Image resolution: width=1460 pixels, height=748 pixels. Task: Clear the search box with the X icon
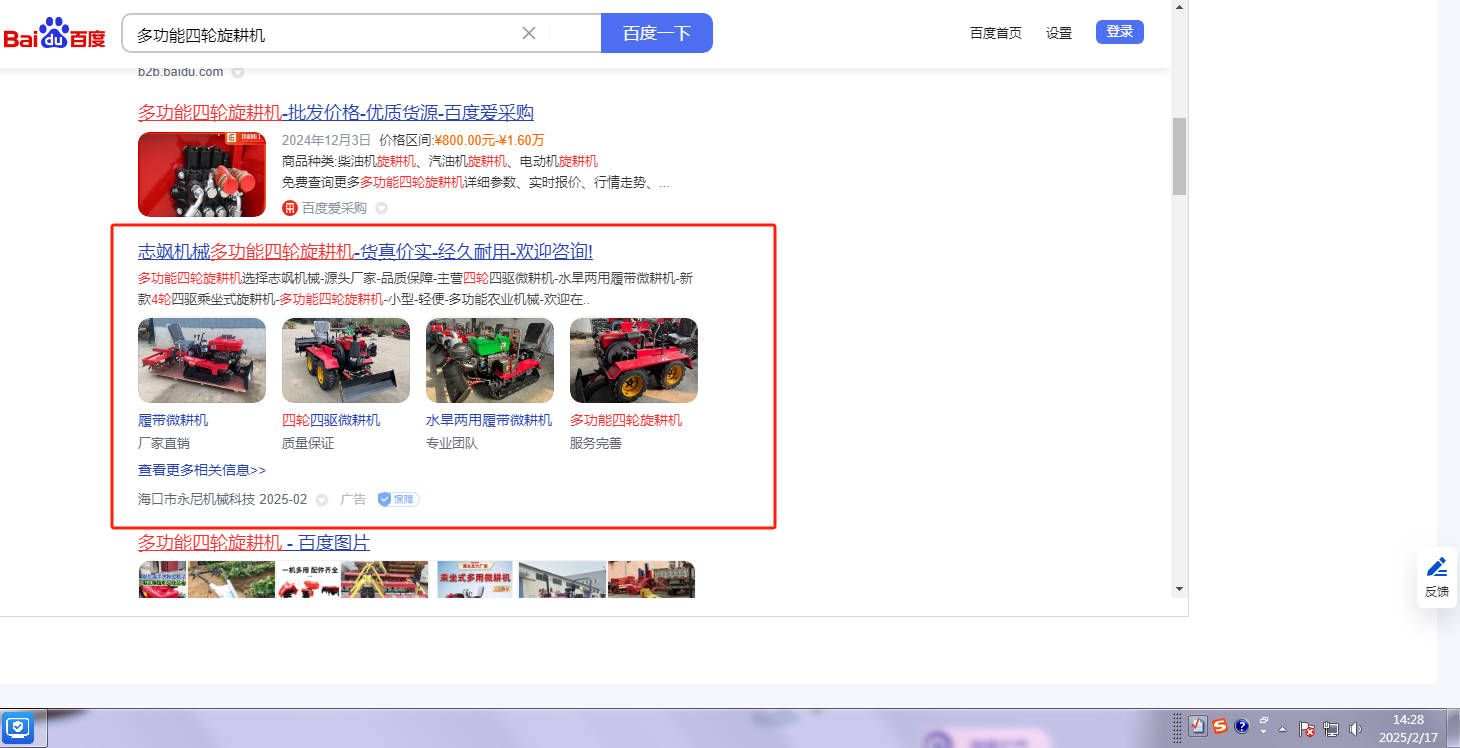tap(529, 33)
